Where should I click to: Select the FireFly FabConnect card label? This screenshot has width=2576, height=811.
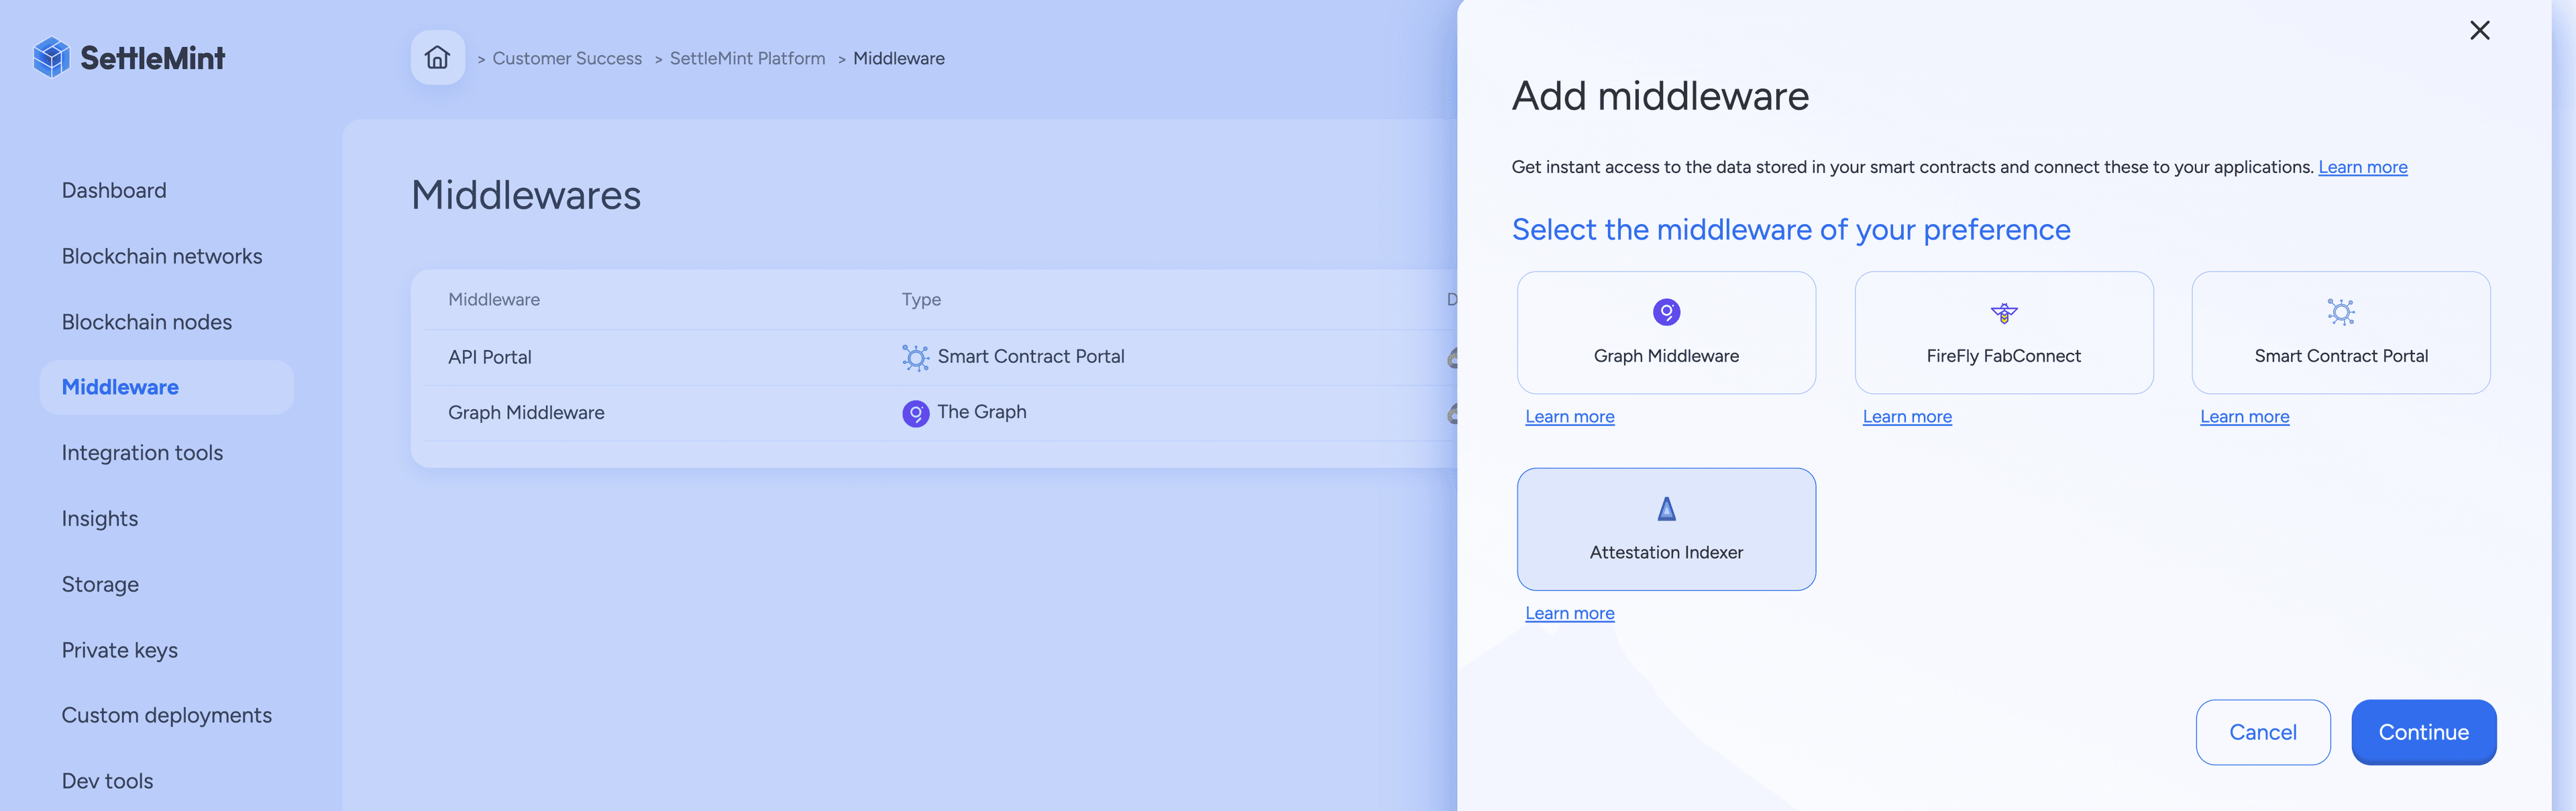pos(2003,356)
